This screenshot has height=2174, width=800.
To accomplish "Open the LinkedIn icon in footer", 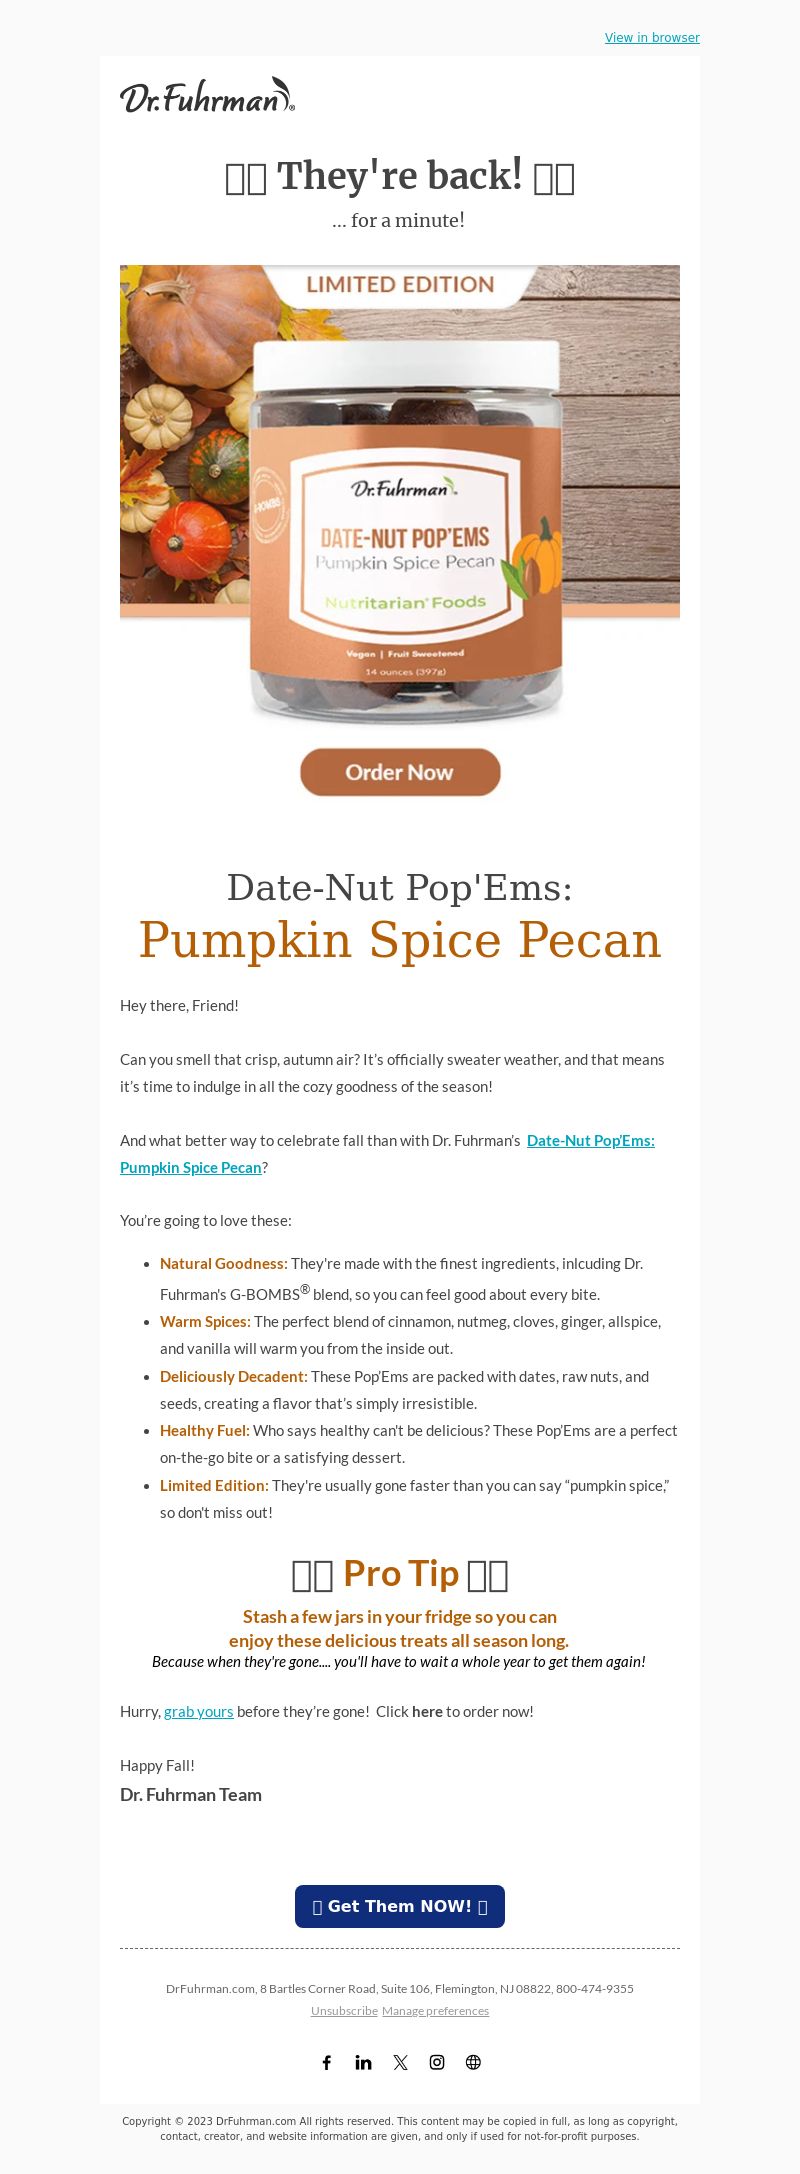I will click(363, 2062).
